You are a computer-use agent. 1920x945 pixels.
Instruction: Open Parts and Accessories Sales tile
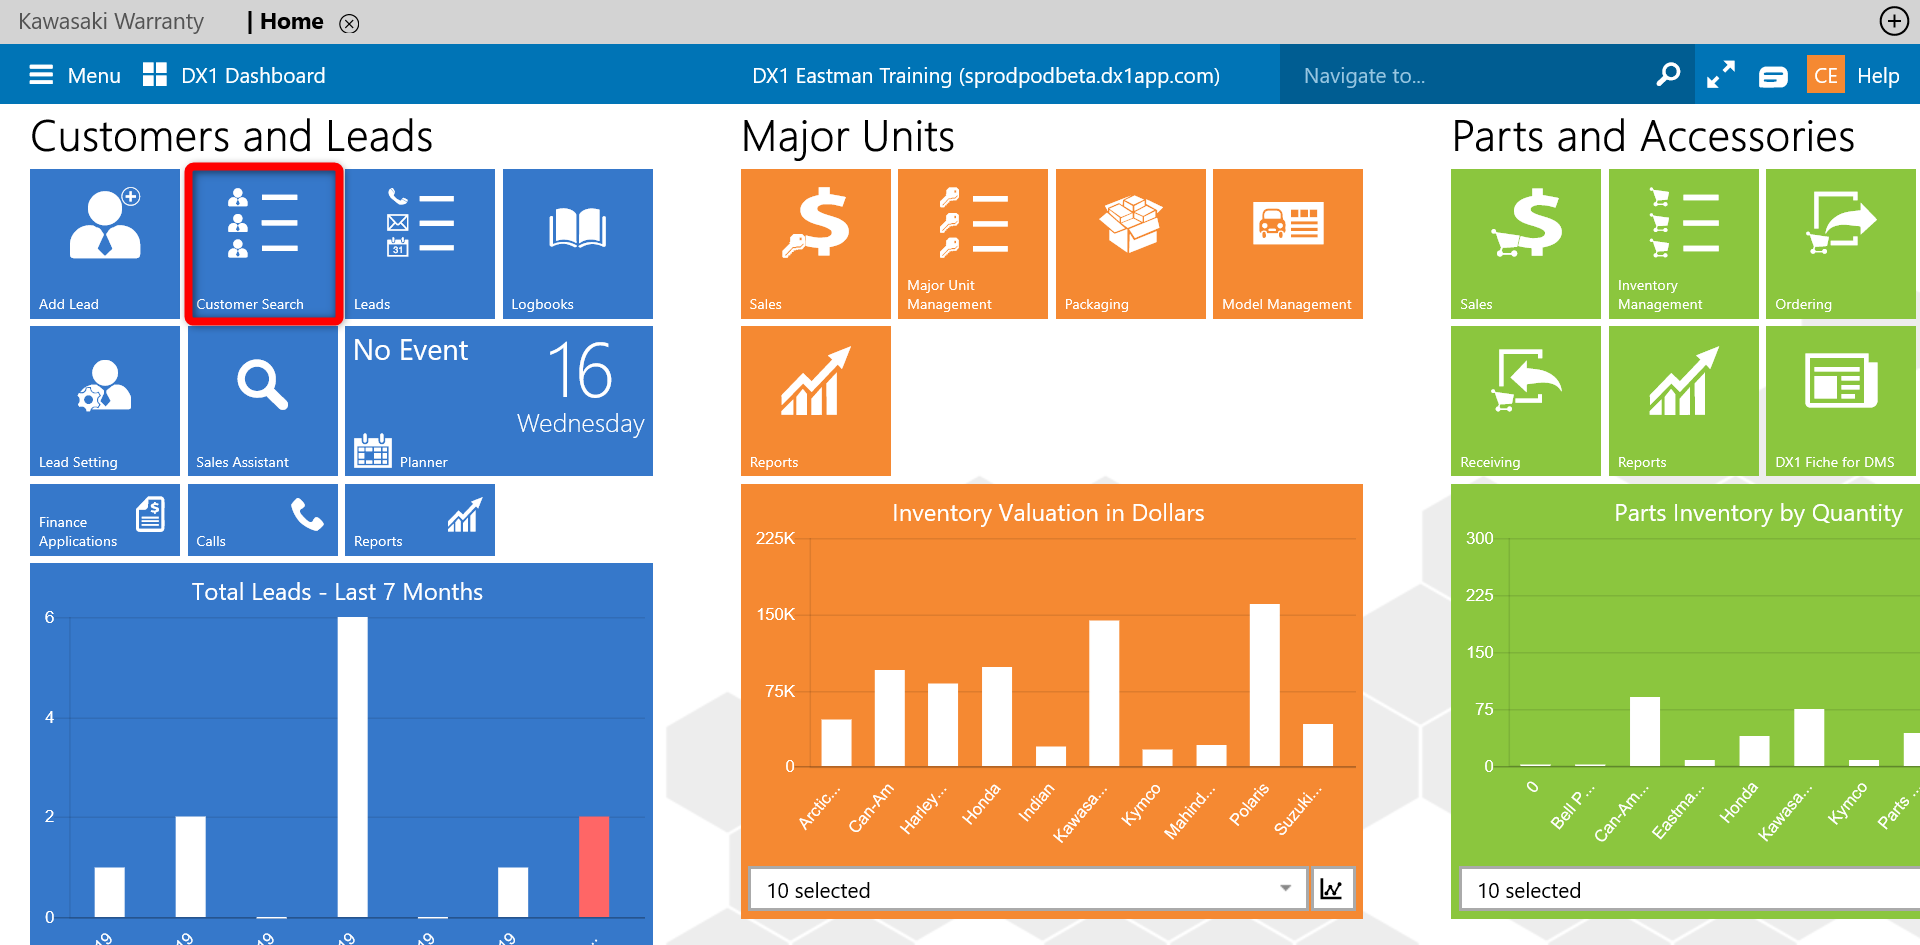coord(1526,244)
